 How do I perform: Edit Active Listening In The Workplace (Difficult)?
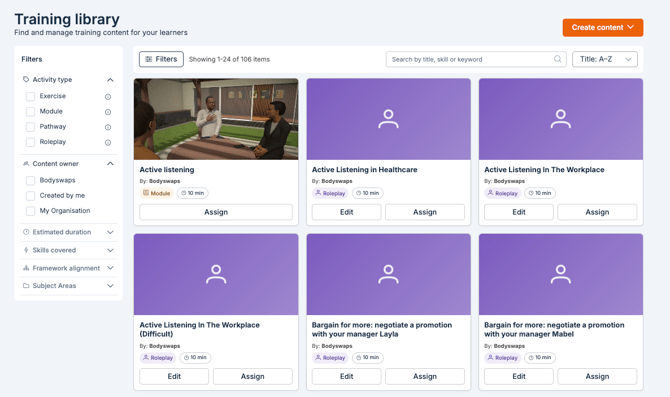click(x=174, y=376)
